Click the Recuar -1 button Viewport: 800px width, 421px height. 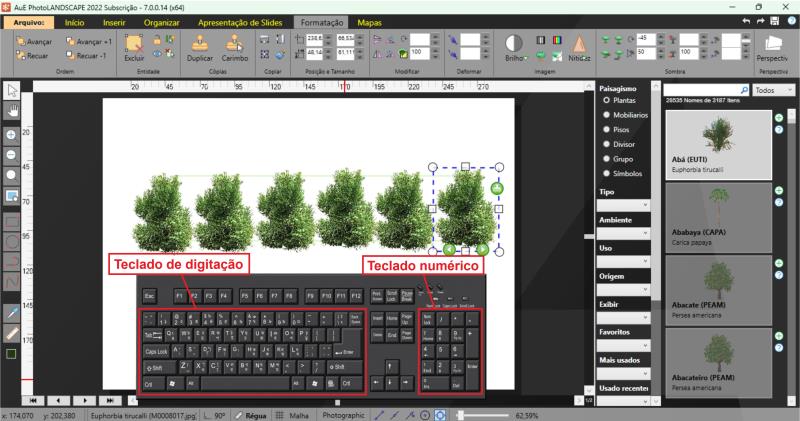(86, 56)
